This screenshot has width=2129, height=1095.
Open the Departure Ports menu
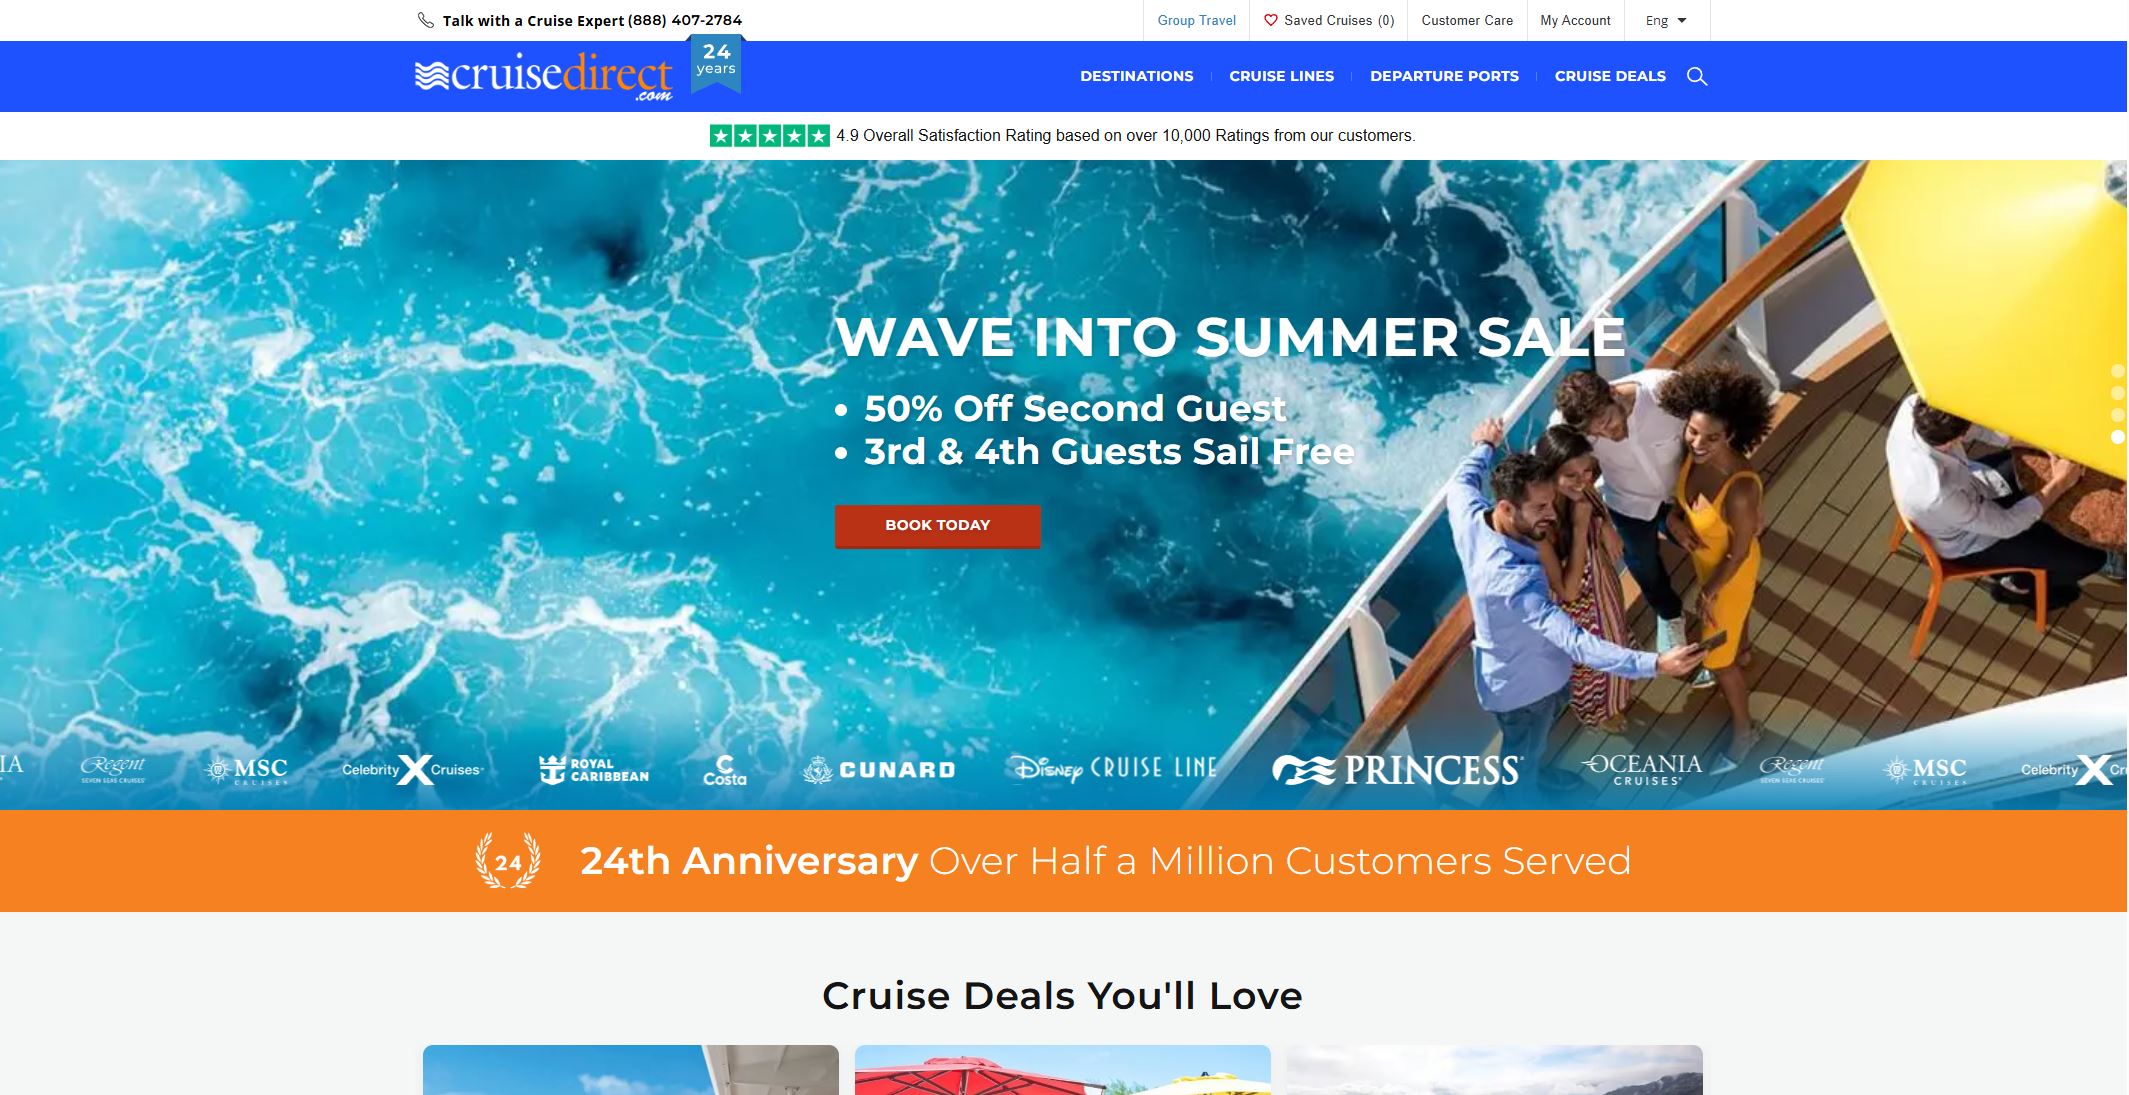point(1444,76)
